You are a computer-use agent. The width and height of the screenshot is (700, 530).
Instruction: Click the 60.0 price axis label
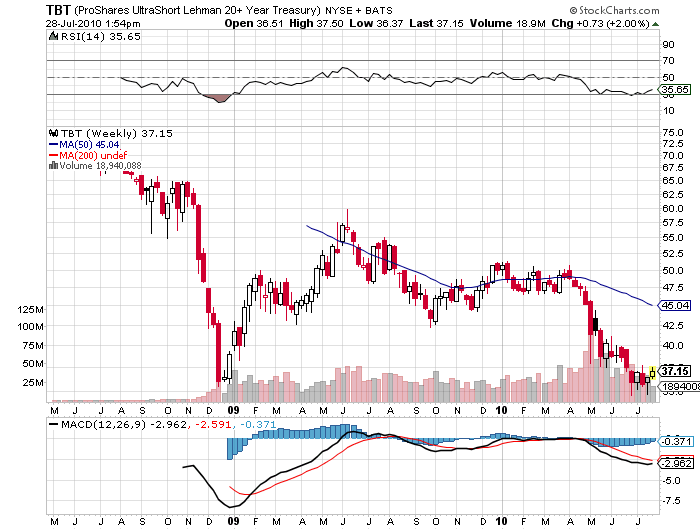tap(673, 209)
